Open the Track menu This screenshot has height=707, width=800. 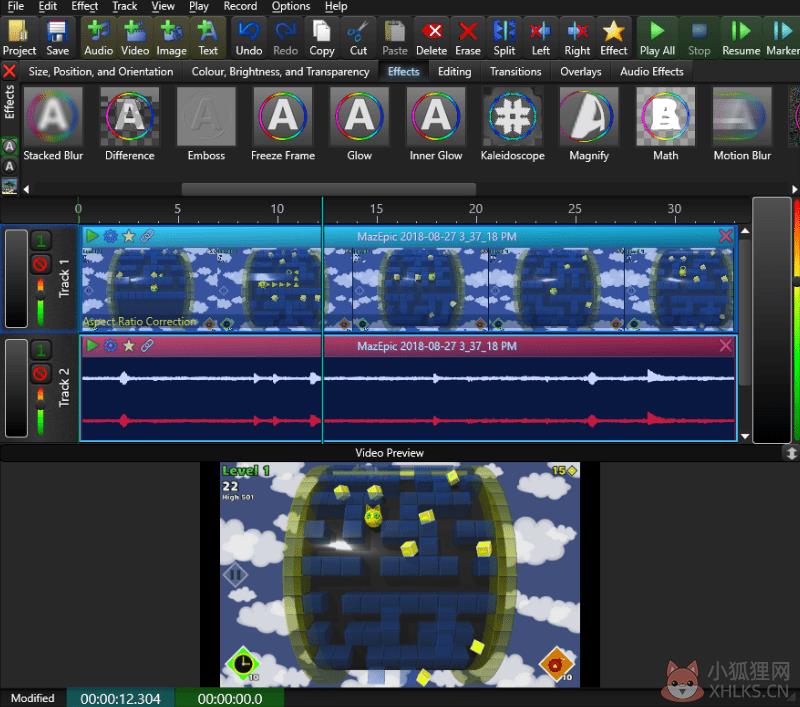pos(124,6)
